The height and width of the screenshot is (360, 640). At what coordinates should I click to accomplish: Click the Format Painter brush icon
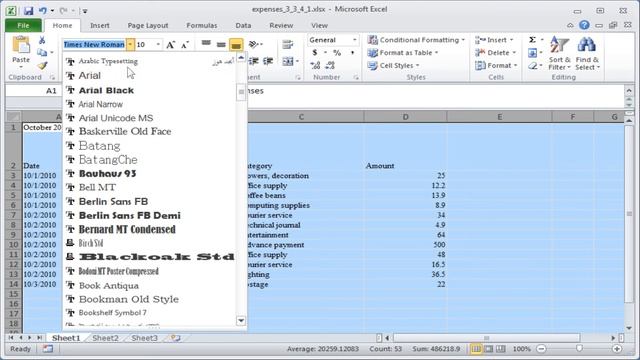pyautogui.click(x=42, y=65)
